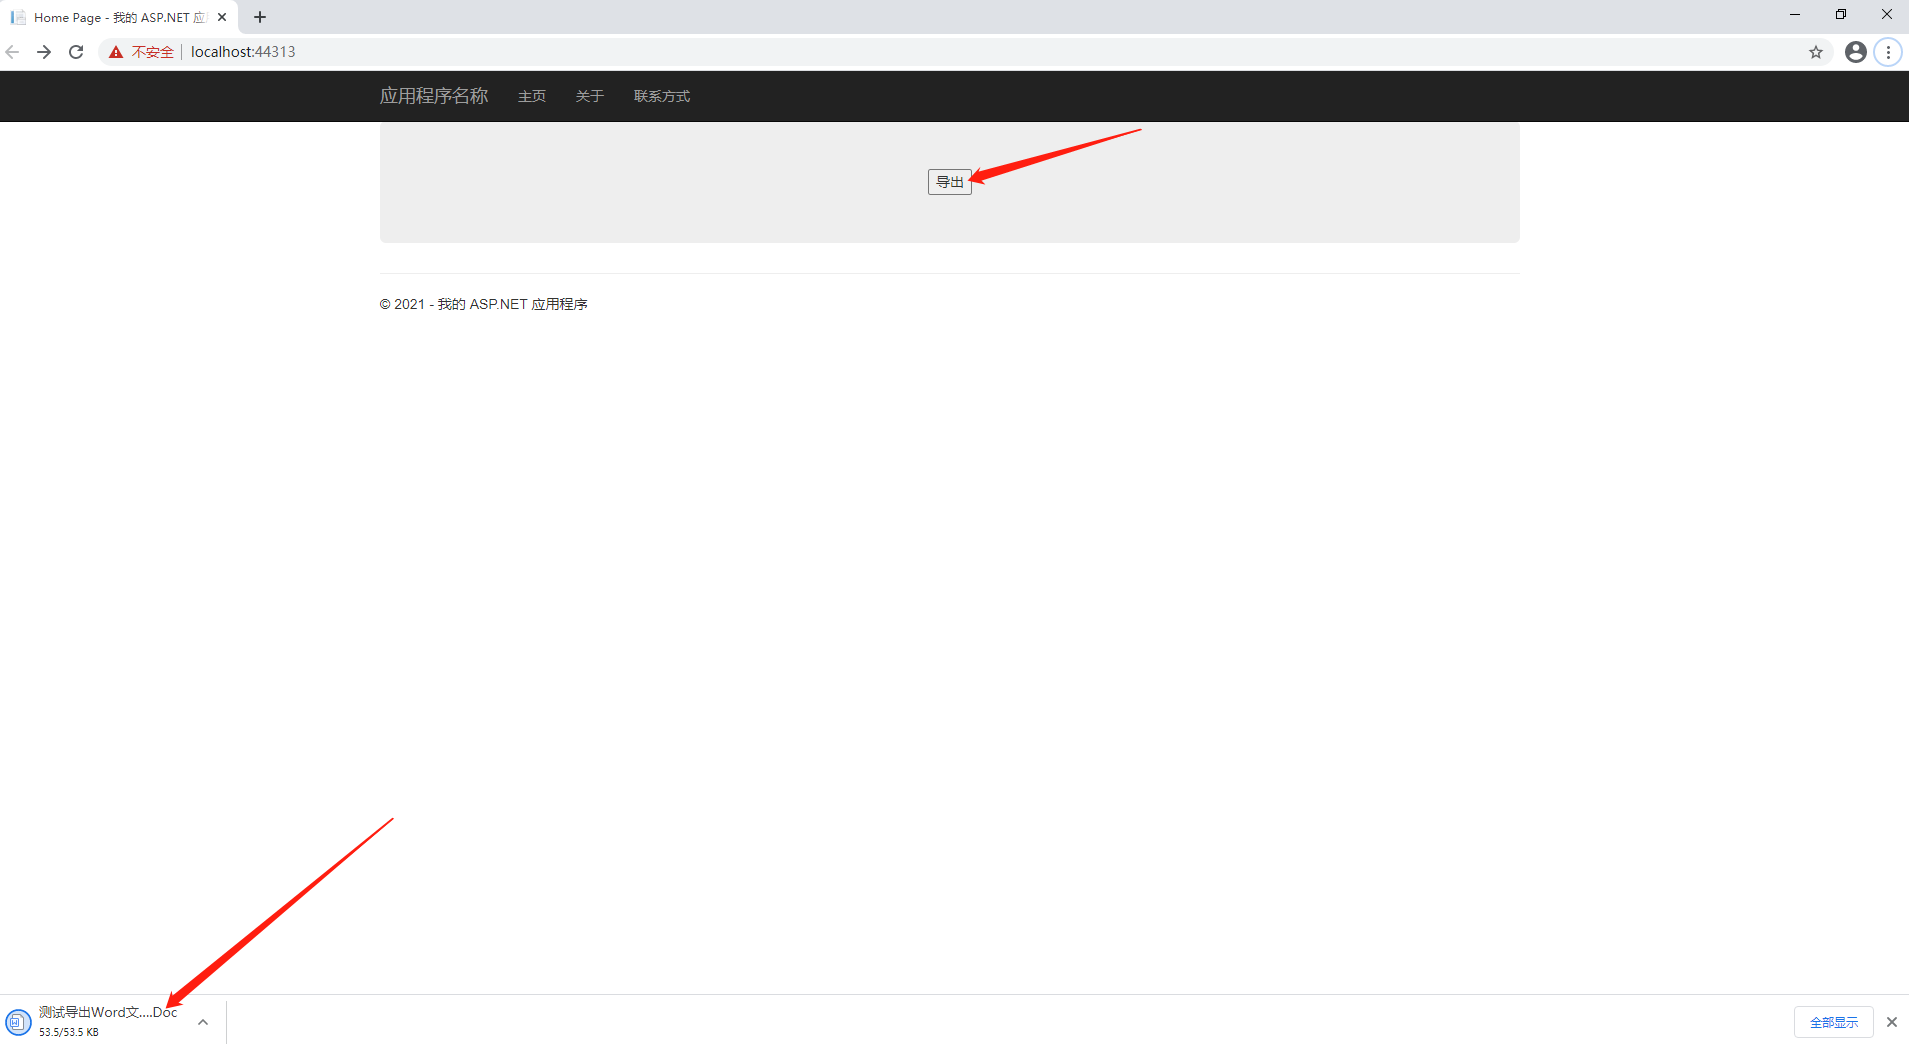Image resolution: width=1909 pixels, height=1048 pixels.
Task: Open the 主页 navigation link
Action: 532,96
